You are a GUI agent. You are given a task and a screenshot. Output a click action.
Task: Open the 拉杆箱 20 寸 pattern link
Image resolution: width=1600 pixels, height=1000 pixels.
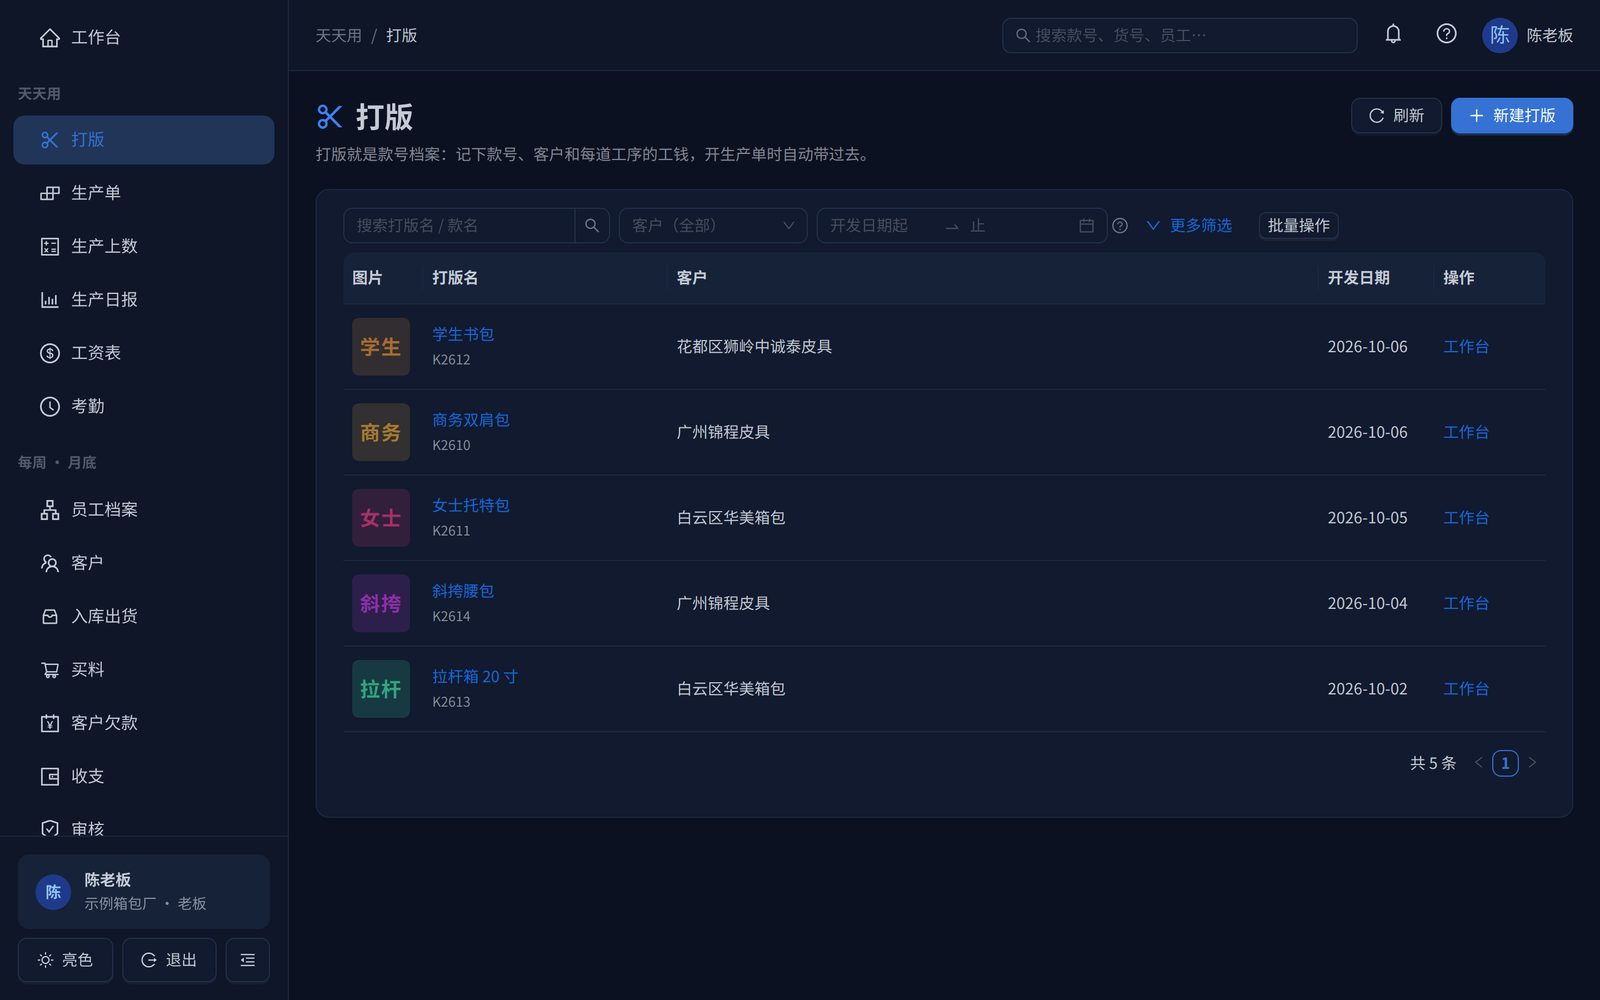[475, 677]
